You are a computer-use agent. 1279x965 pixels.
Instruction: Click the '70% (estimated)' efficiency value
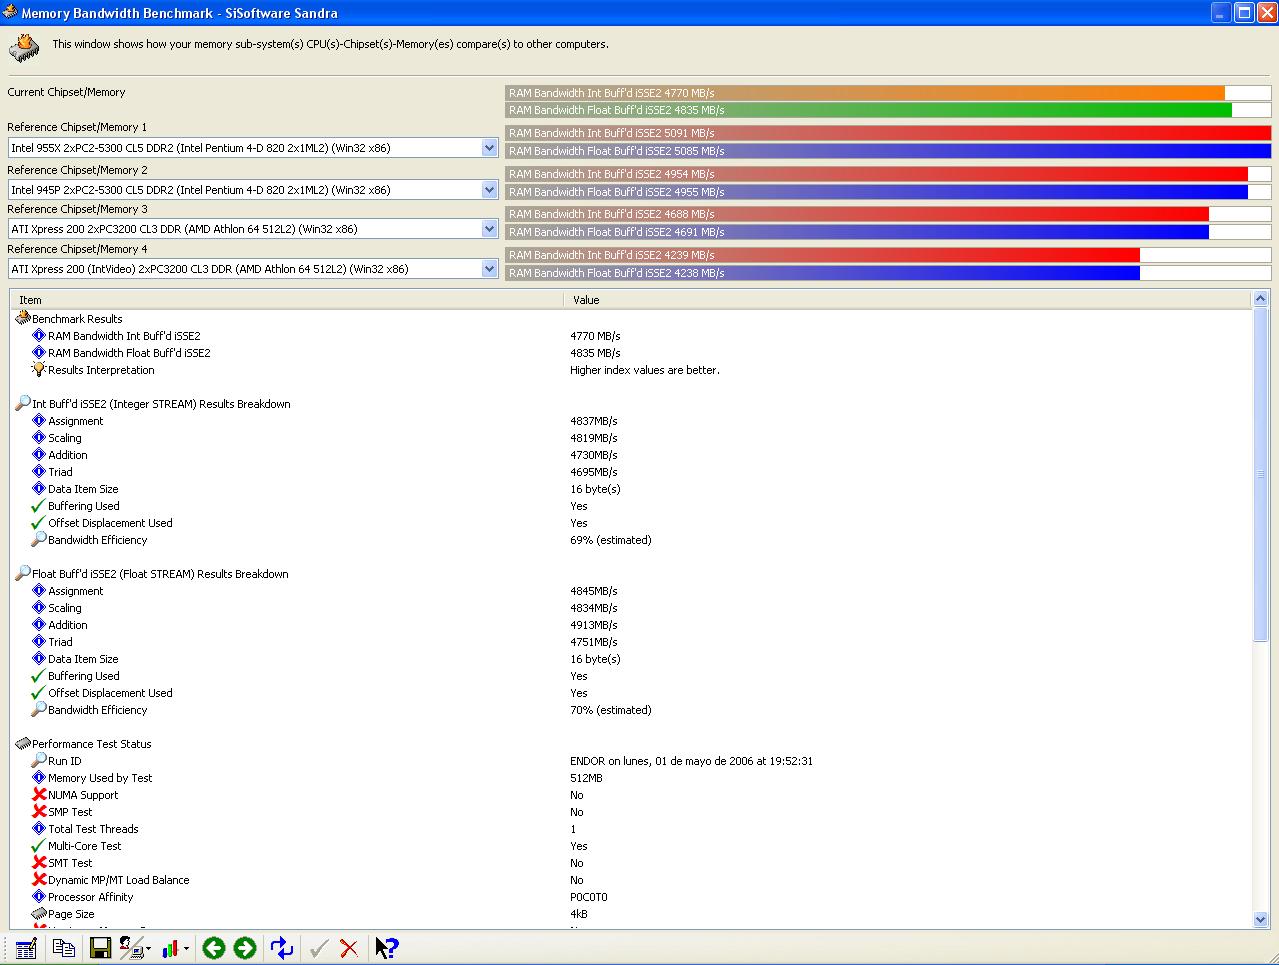[611, 710]
